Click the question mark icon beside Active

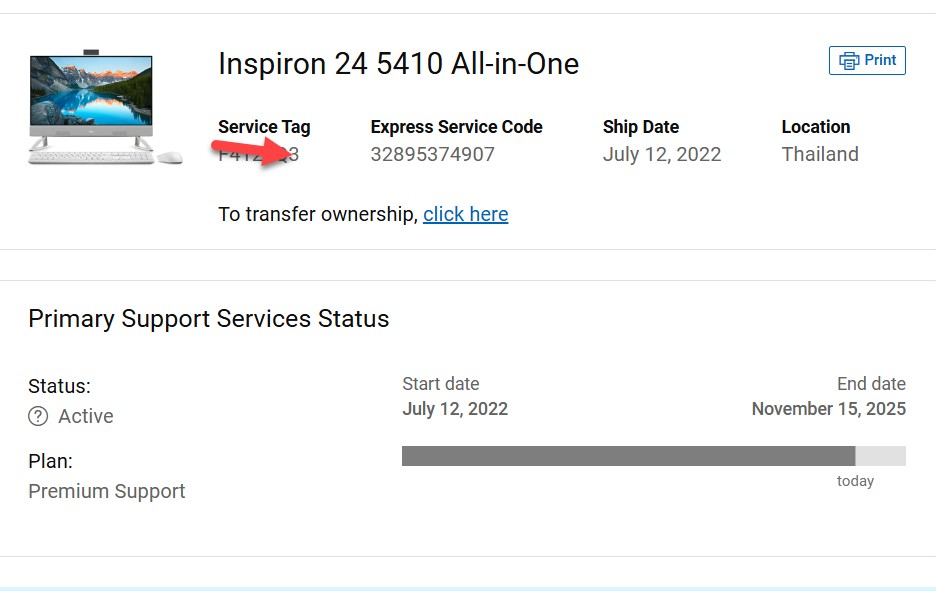point(38,416)
